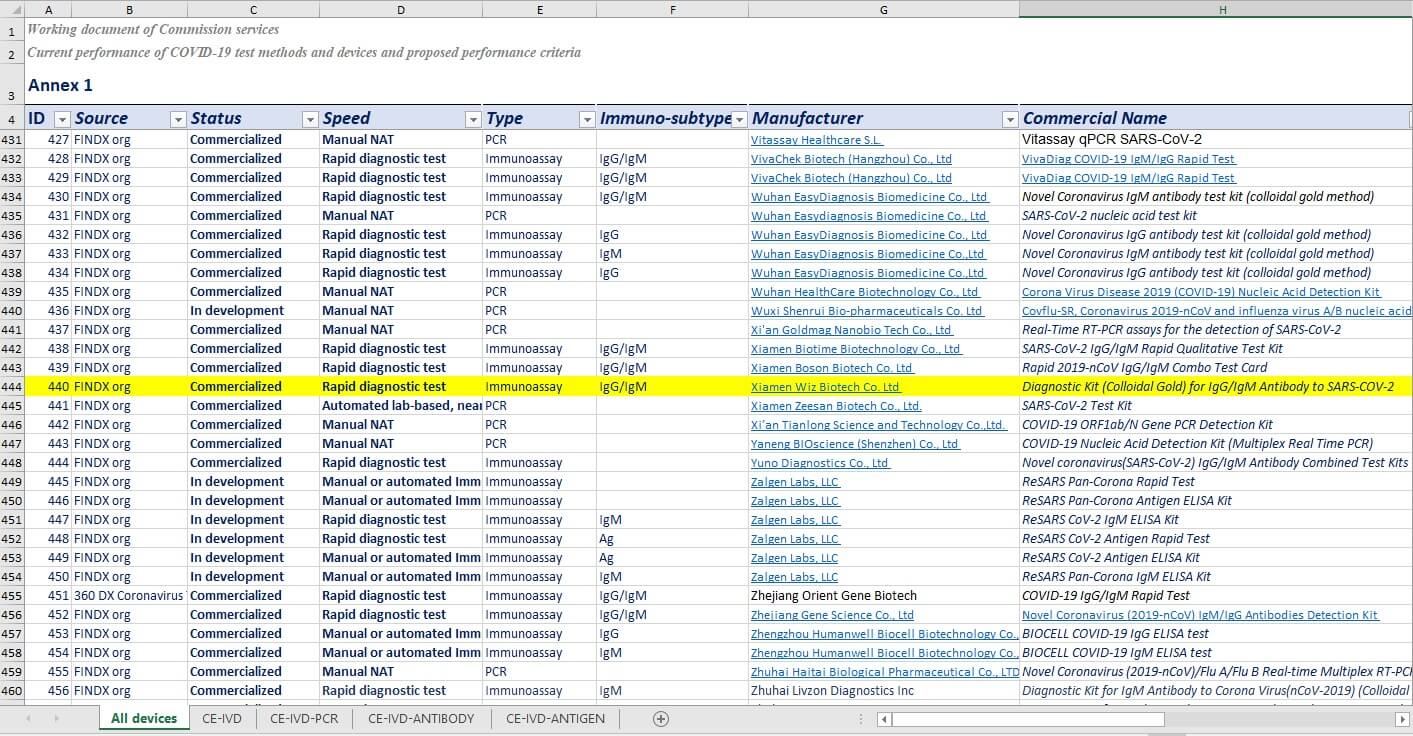
Task: Expand the Type column filter
Action: click(x=587, y=119)
